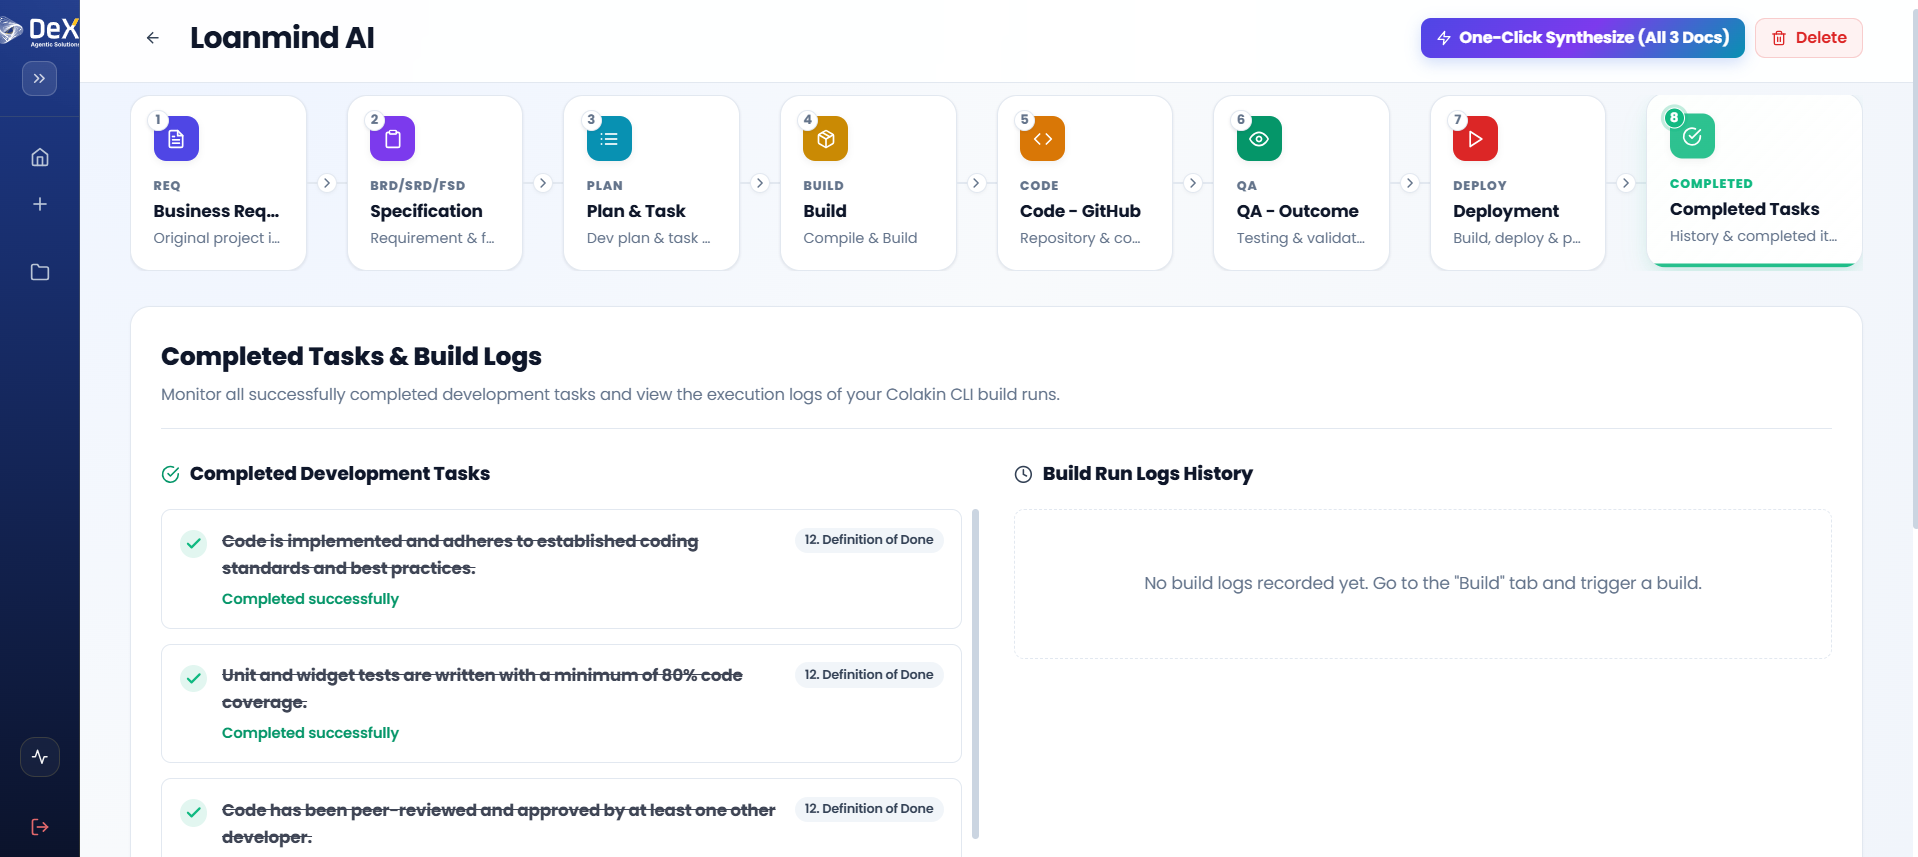Open the activity pulse icon in sidebar
The image size is (1918, 857).
(x=40, y=757)
